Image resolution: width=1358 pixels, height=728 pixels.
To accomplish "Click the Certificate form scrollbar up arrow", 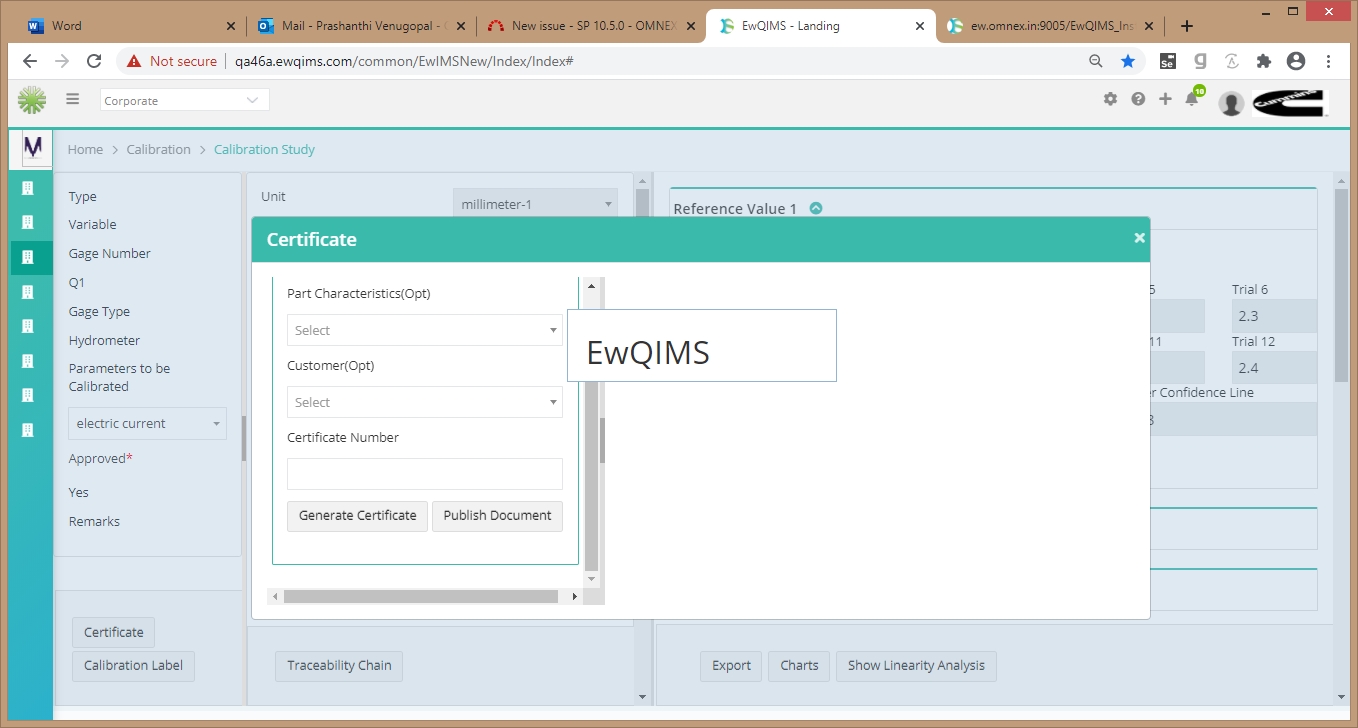I will tap(591, 286).
